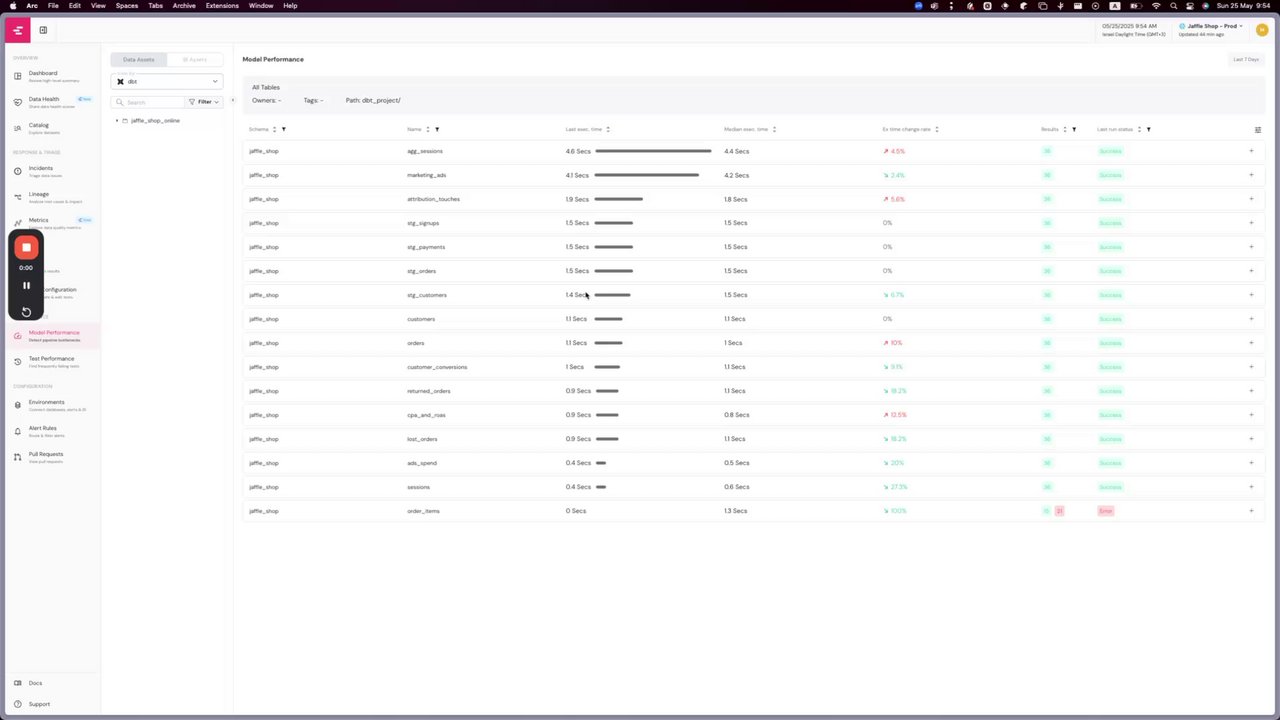Screen dimensions: 1280x720
Task: Expand the agg_sessions row with plus
Action: (x=1251, y=151)
